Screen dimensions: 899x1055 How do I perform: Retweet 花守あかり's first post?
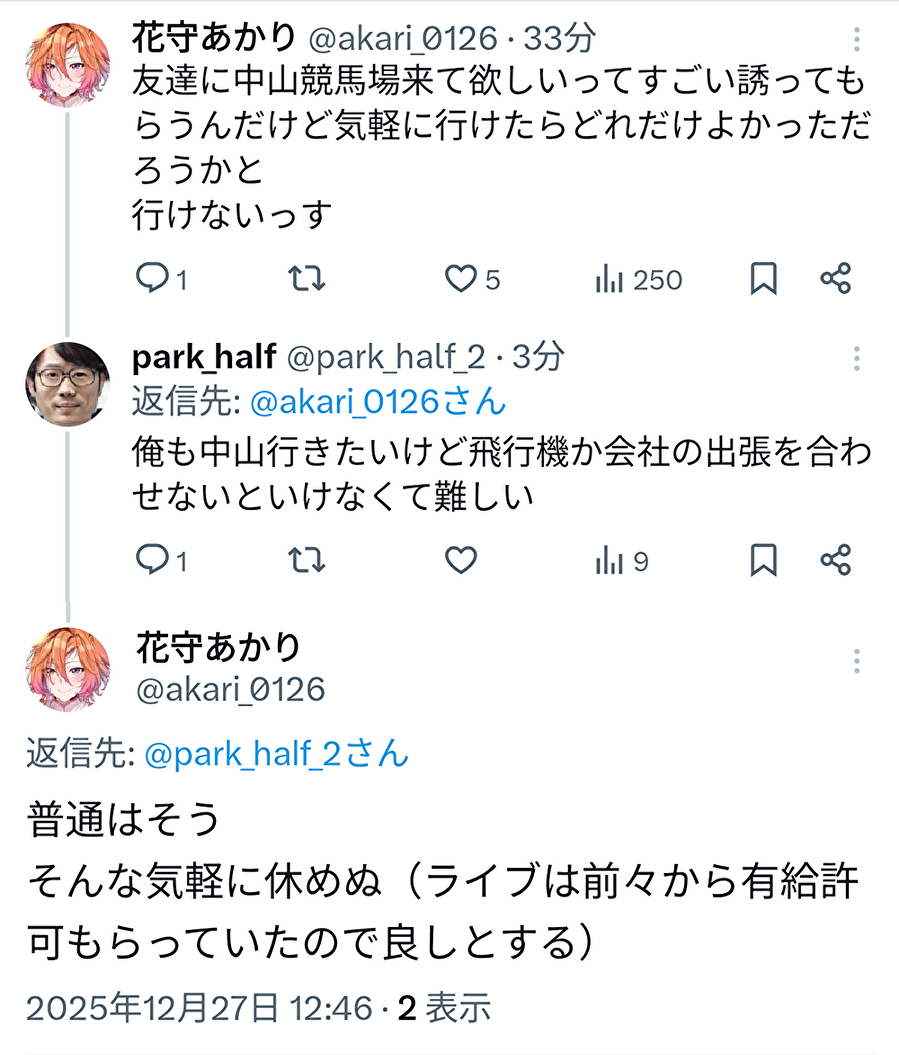(x=306, y=279)
